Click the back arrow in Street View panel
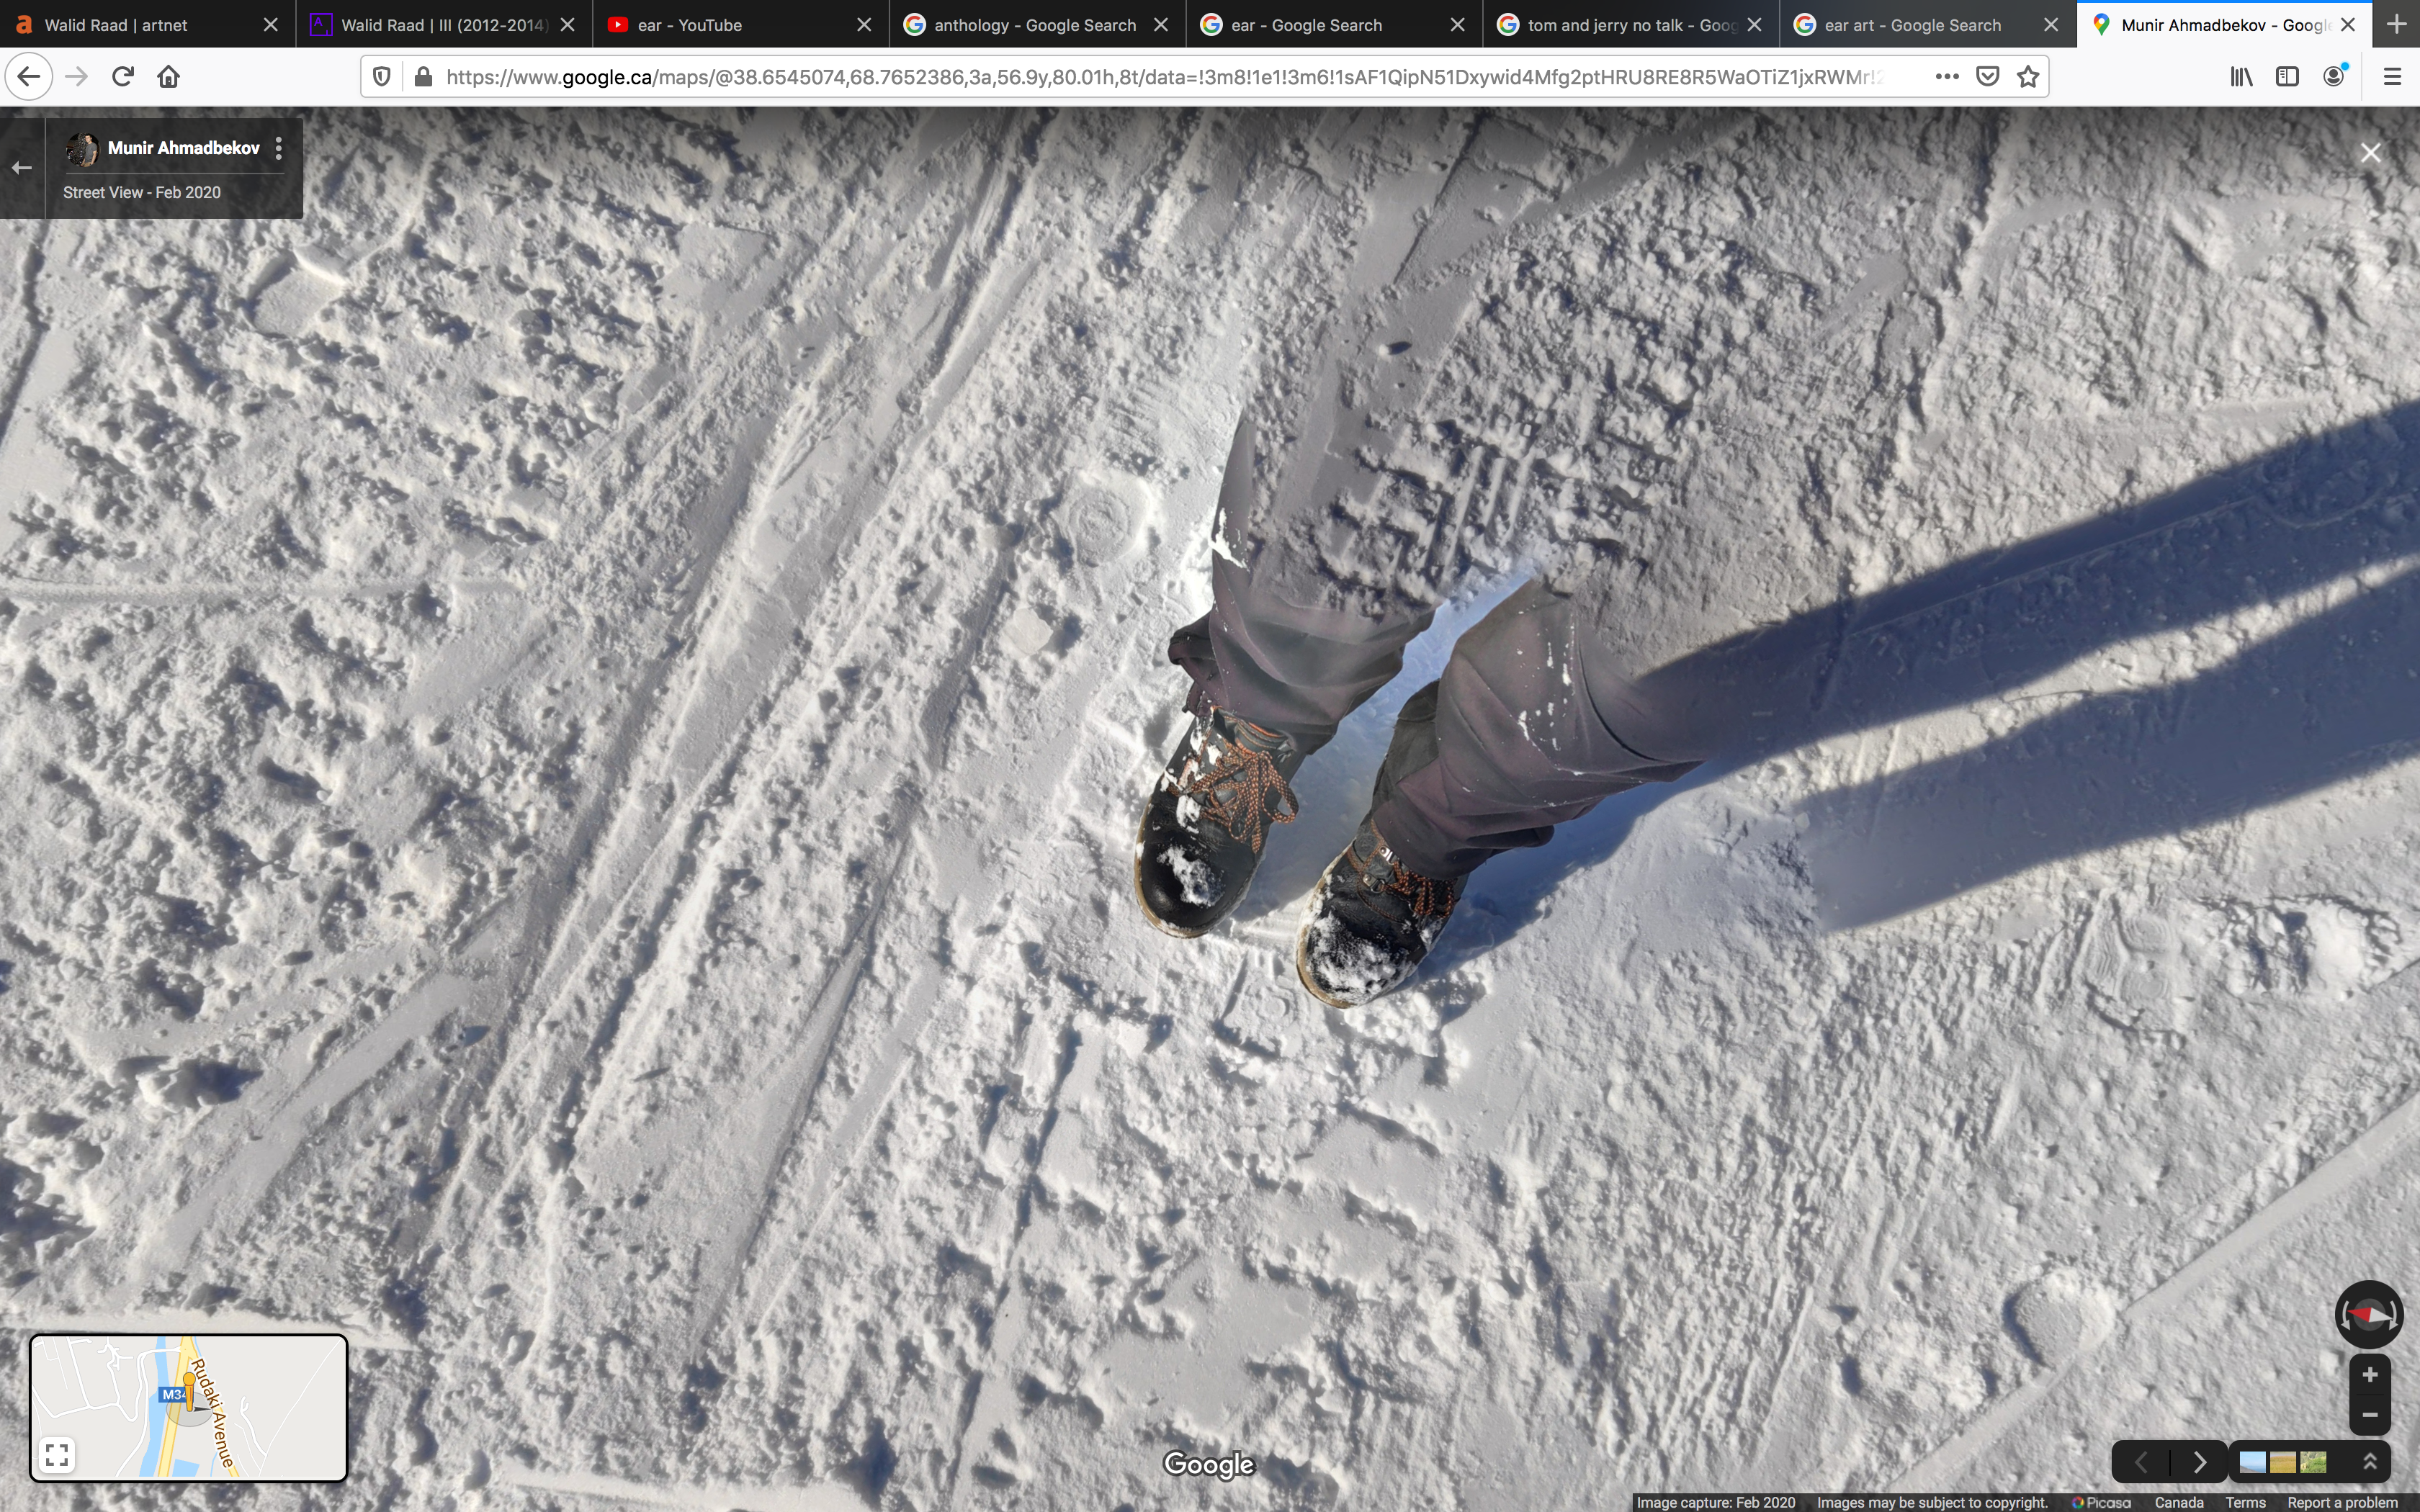 click(22, 168)
